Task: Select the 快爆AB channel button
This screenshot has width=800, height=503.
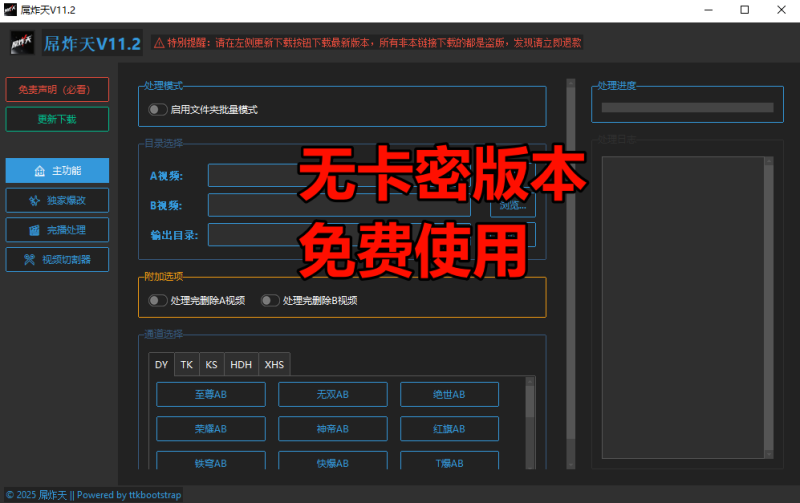Action: click(333, 460)
